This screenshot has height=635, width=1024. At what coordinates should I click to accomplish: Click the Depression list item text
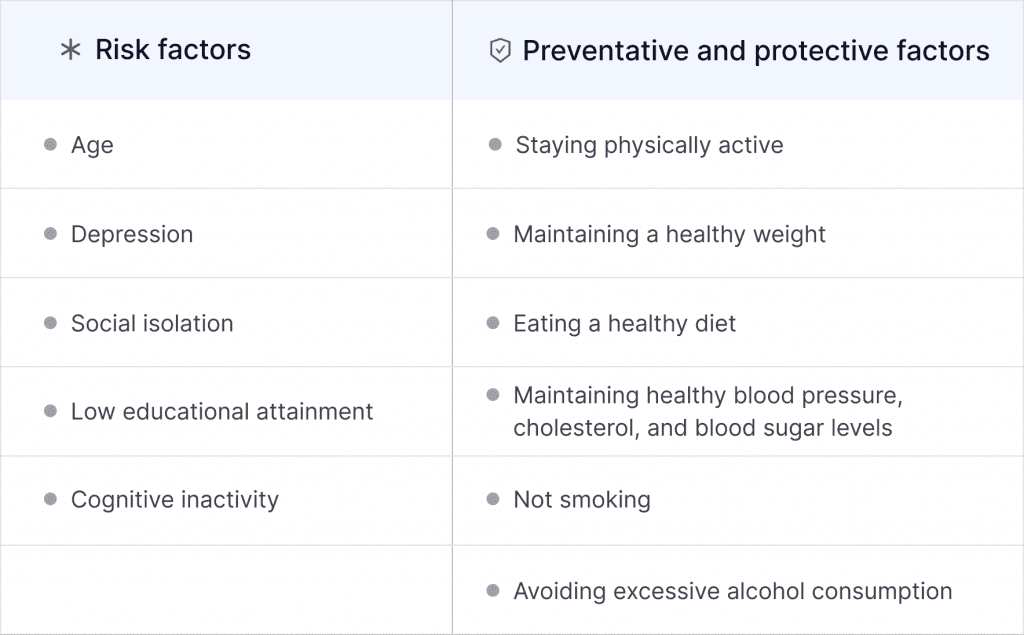(x=132, y=235)
